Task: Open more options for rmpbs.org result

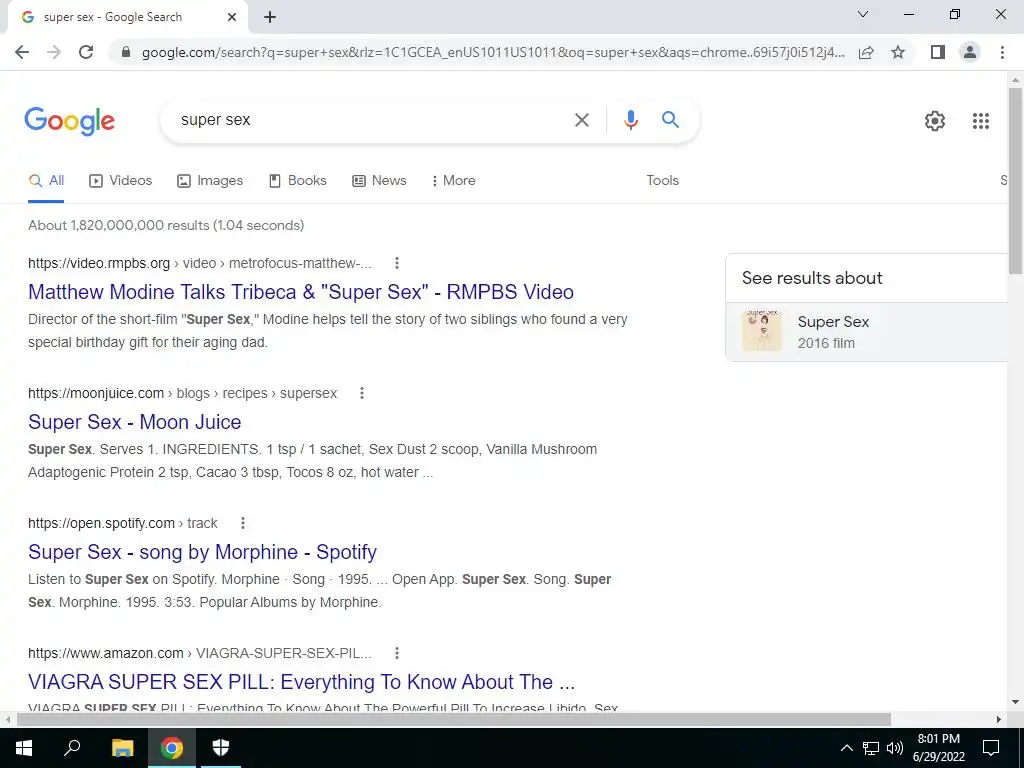Action: [x=396, y=263]
